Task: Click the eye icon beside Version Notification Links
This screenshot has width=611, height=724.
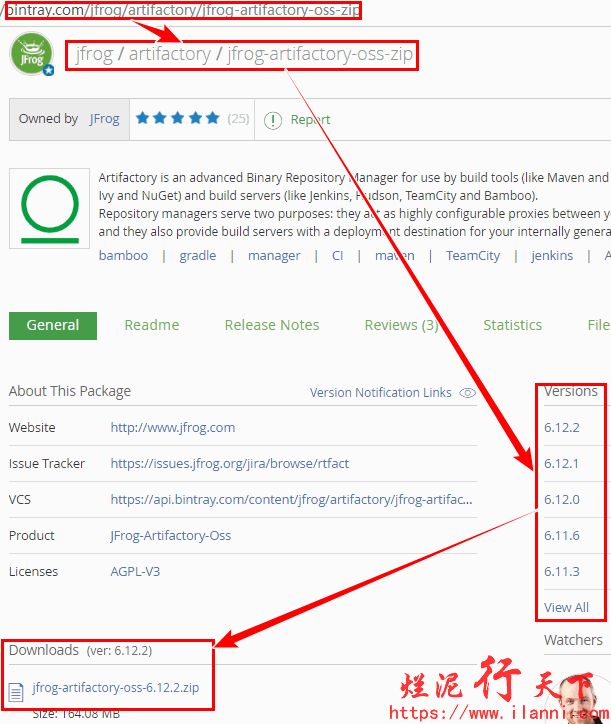Action: pos(467,393)
